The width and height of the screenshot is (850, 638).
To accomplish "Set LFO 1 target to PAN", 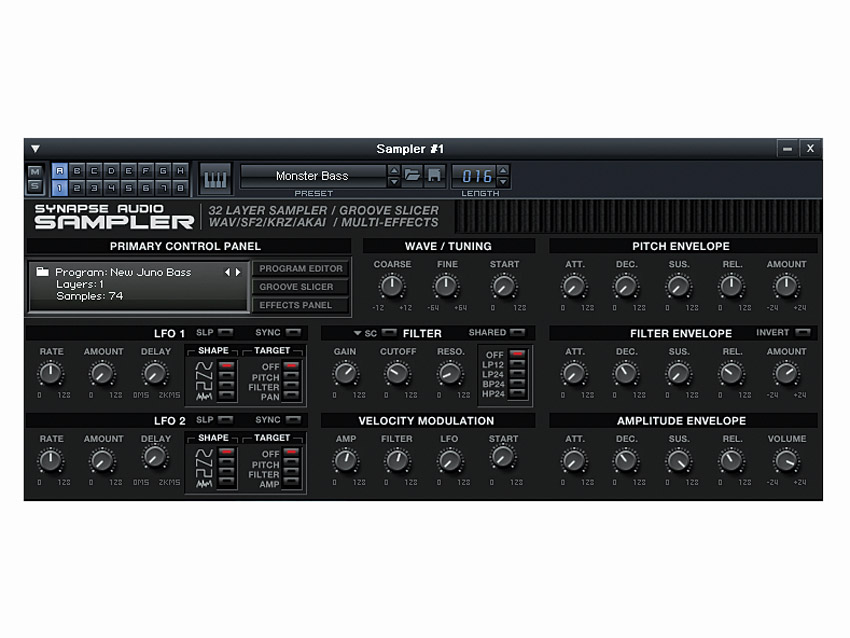I will [292, 396].
